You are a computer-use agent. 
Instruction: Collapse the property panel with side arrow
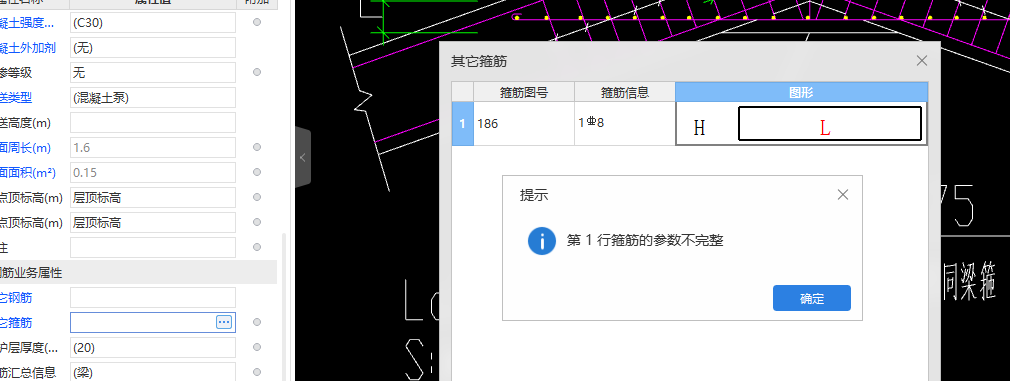pos(303,157)
